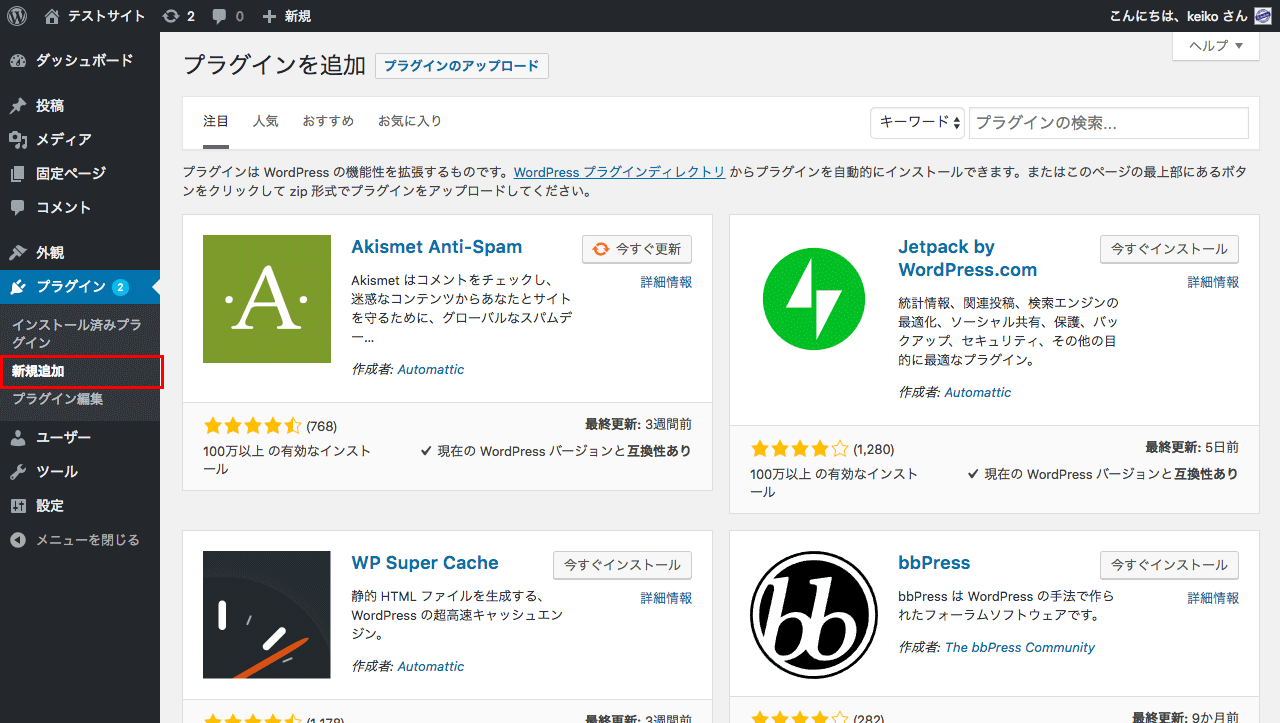This screenshot has height=723, width=1280.
Task: Open ツール tools menu
Action: (80, 471)
